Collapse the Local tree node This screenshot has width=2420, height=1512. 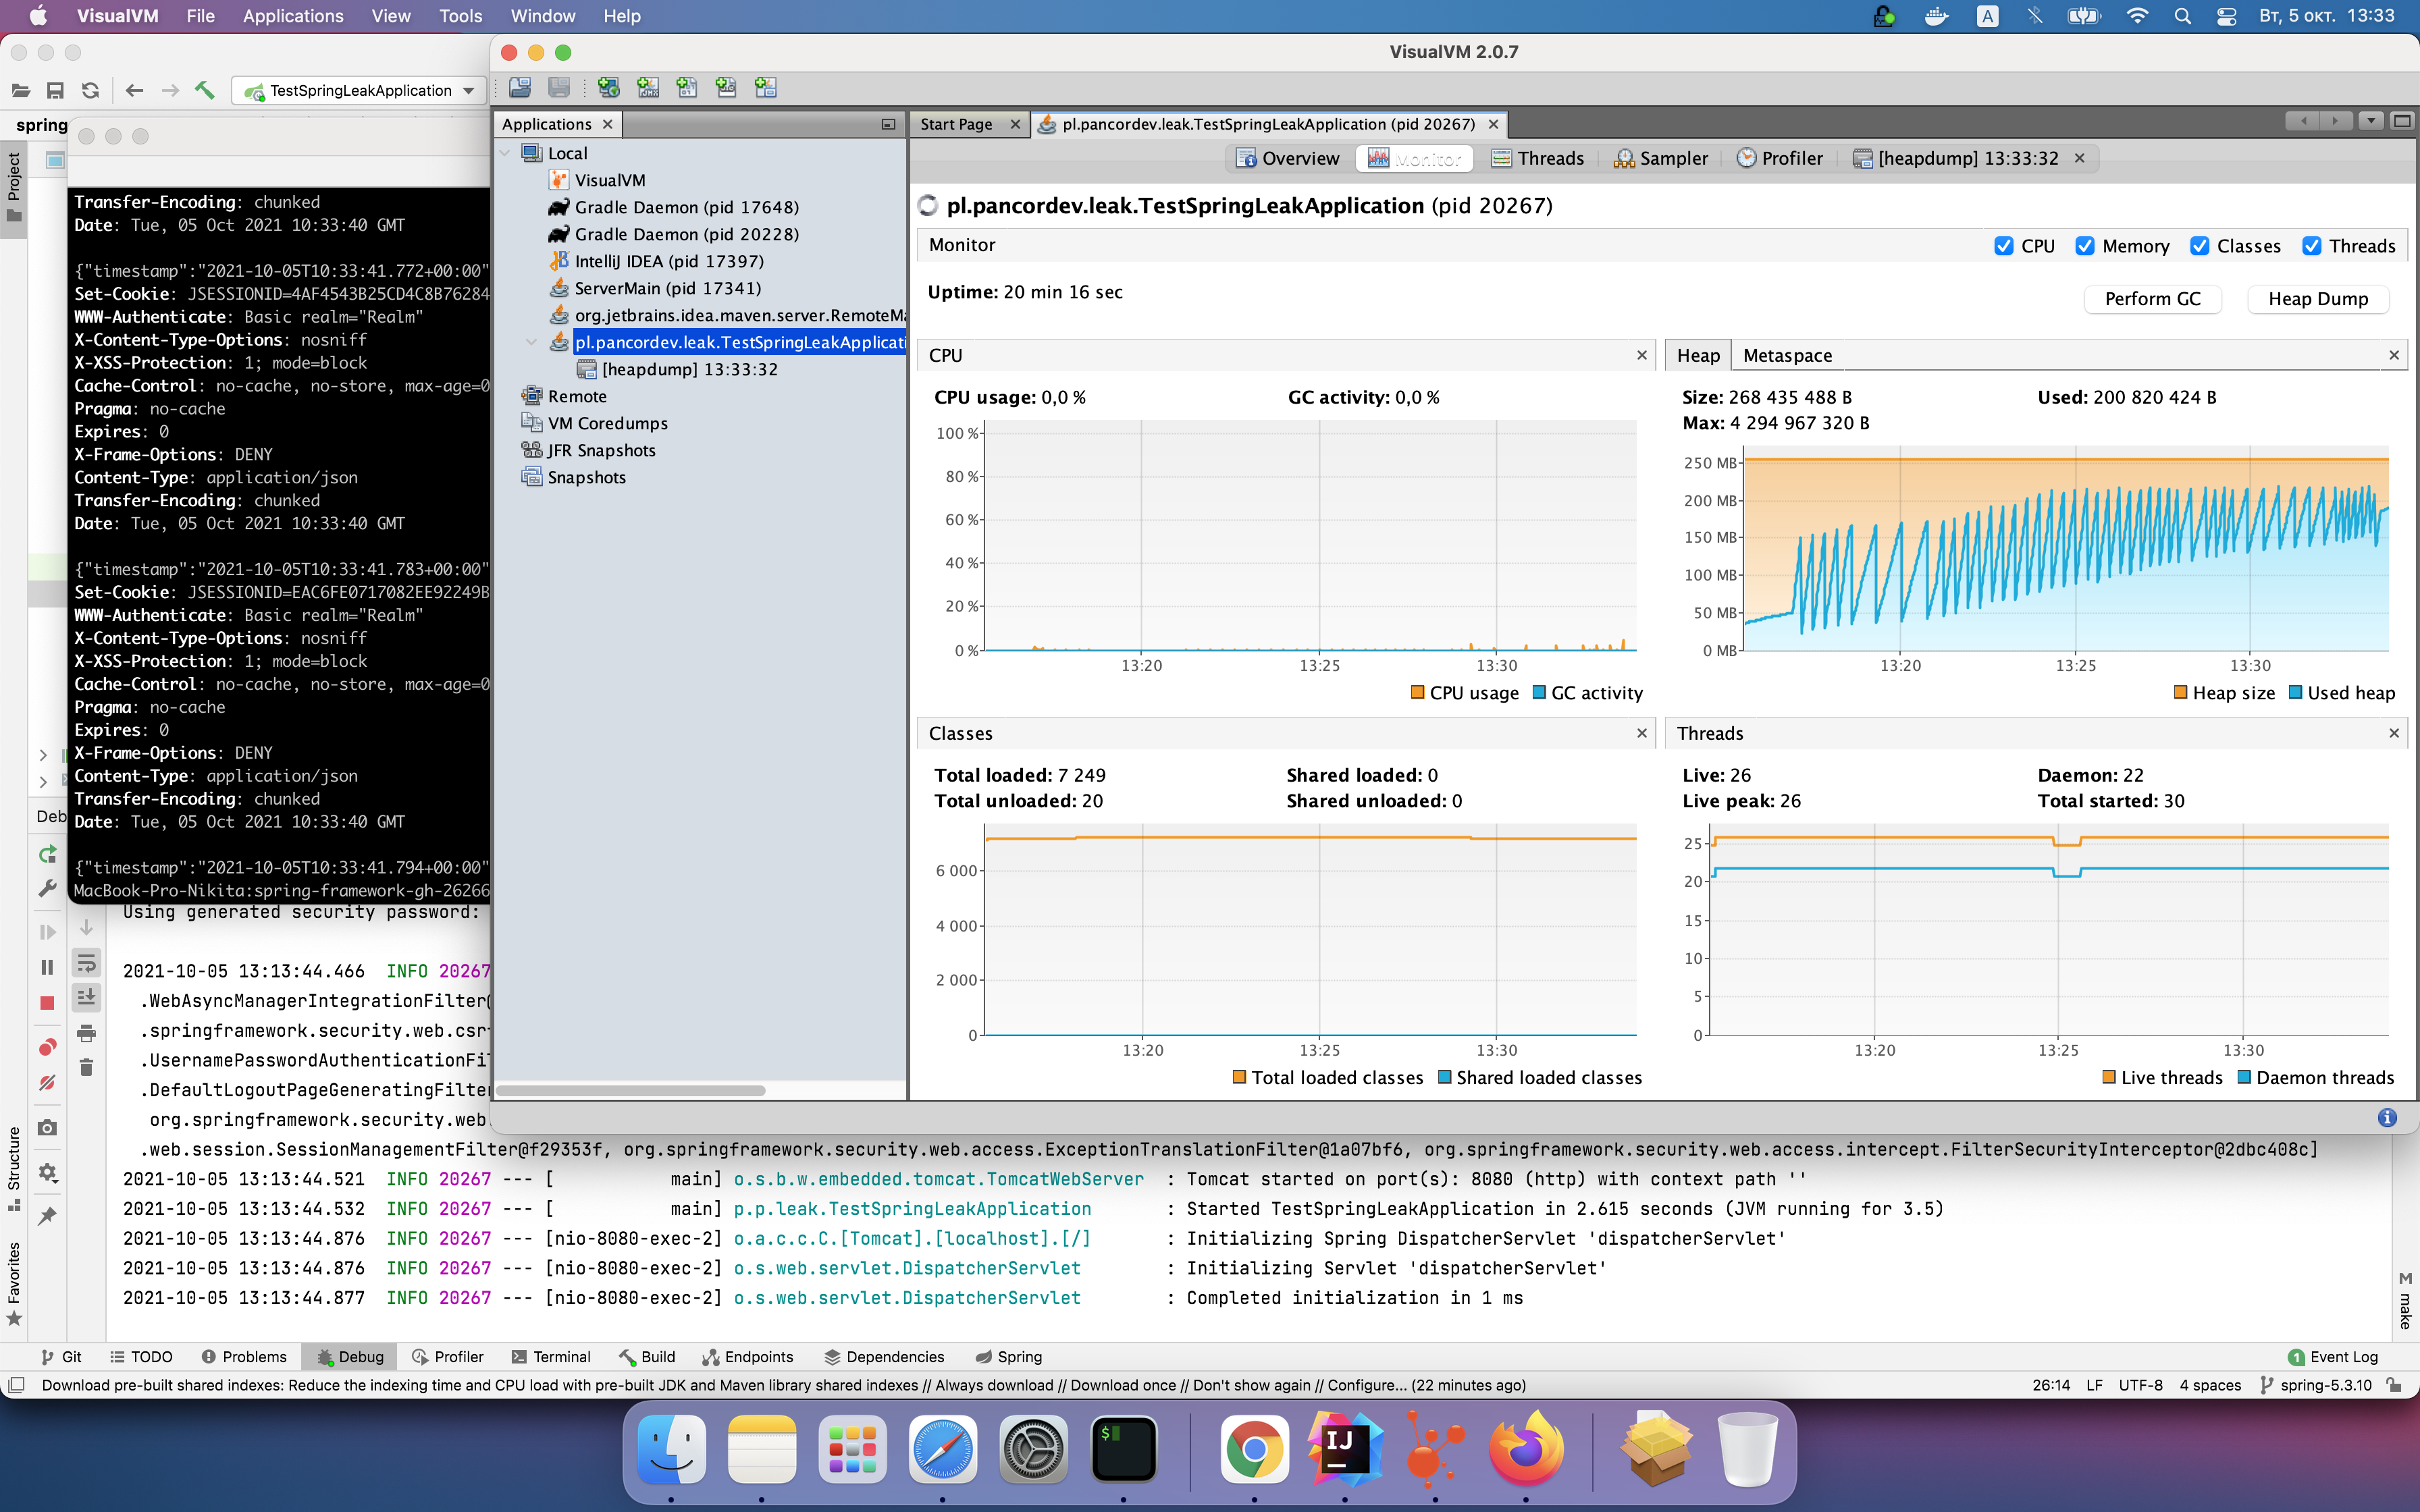(505, 153)
